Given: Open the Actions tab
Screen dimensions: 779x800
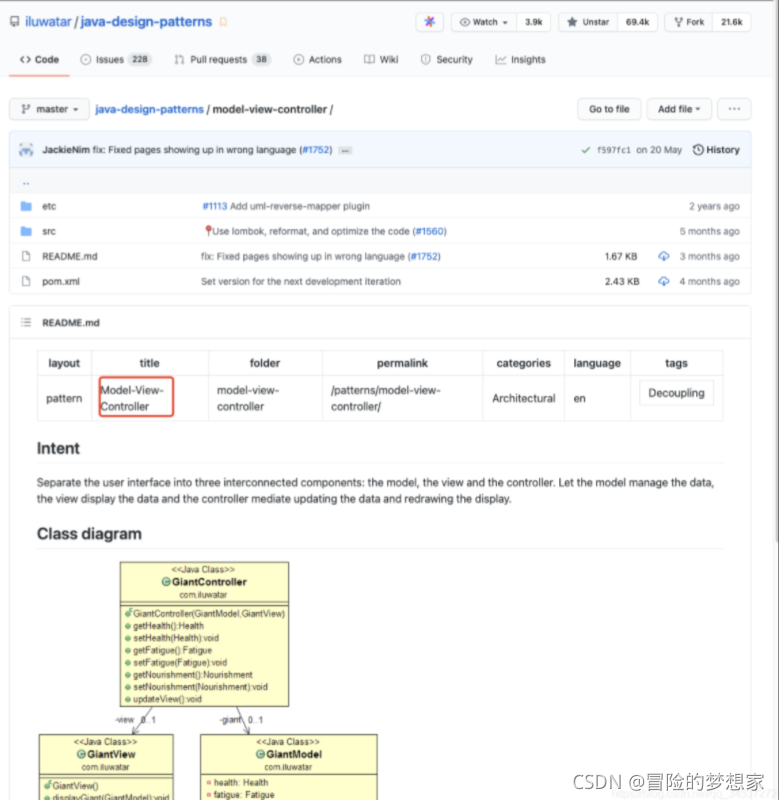Looking at the screenshot, I should [317, 60].
